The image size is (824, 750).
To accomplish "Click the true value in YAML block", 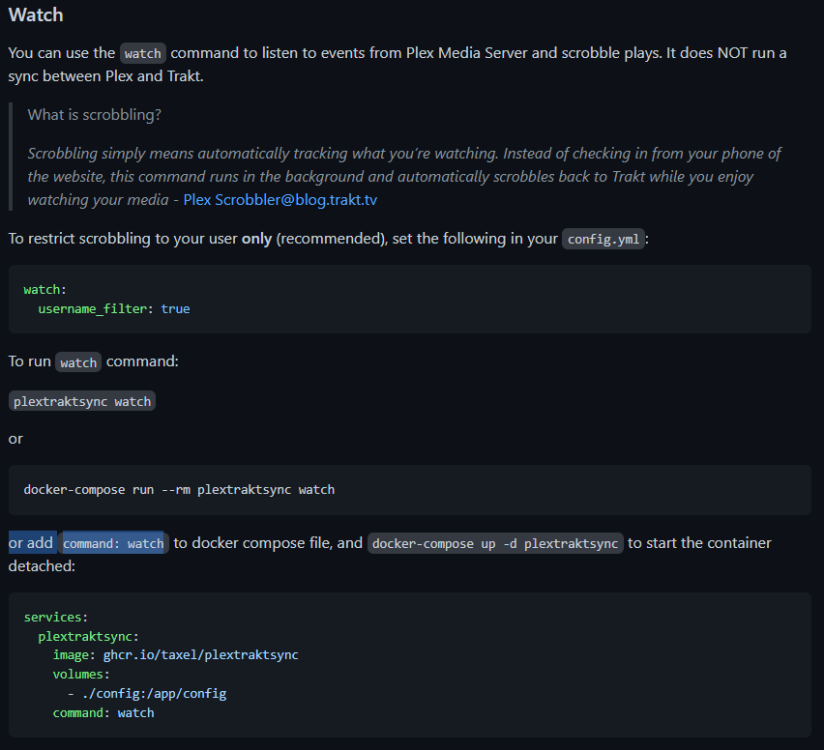I will click(x=176, y=309).
